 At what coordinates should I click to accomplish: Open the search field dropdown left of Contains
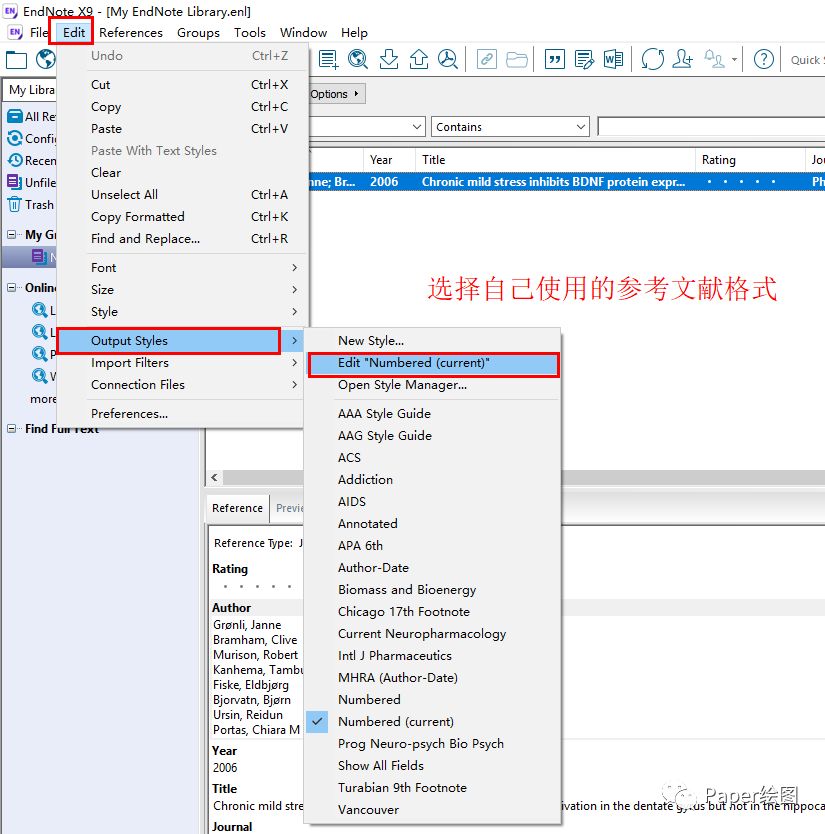tap(368, 127)
